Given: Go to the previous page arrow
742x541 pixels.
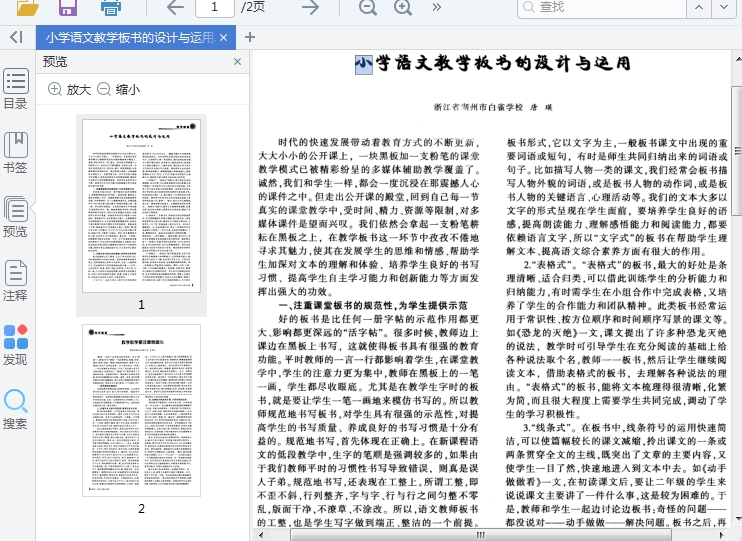Looking at the screenshot, I should (176, 8).
